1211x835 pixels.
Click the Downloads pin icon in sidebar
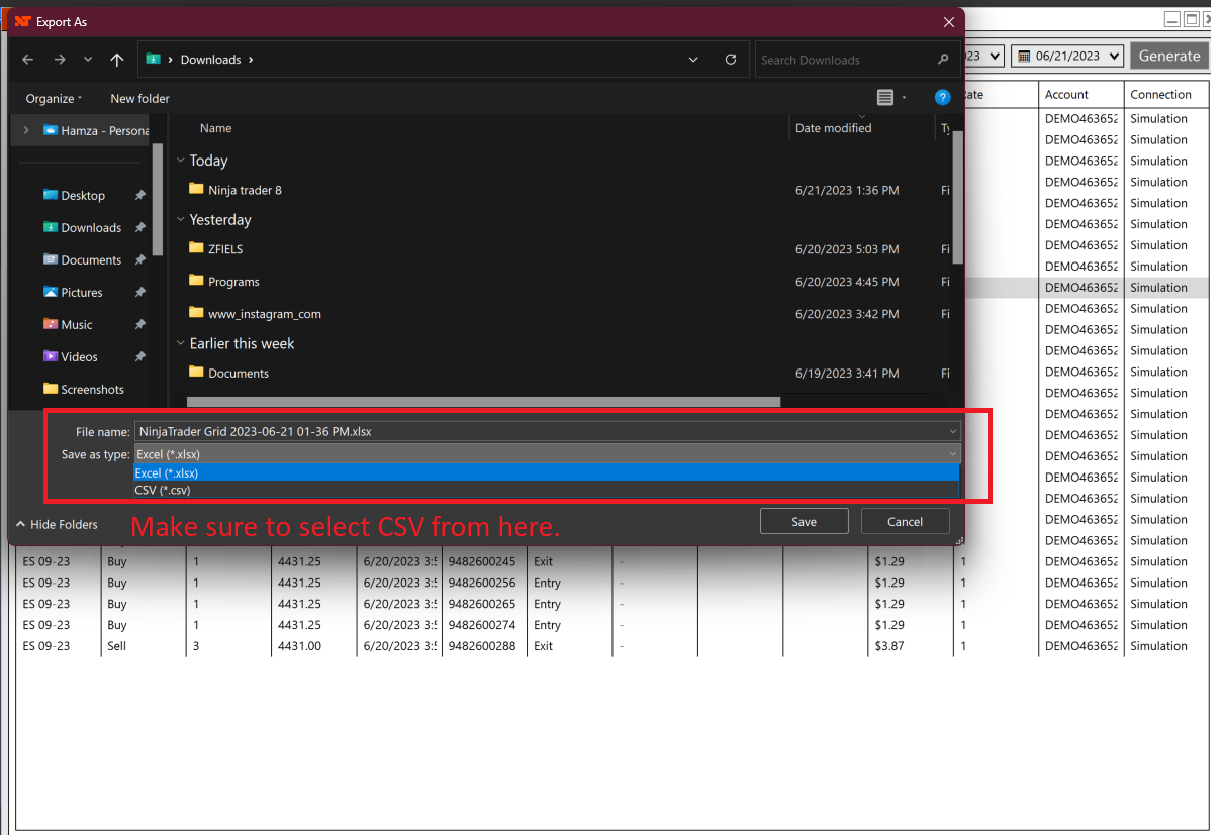pos(140,227)
